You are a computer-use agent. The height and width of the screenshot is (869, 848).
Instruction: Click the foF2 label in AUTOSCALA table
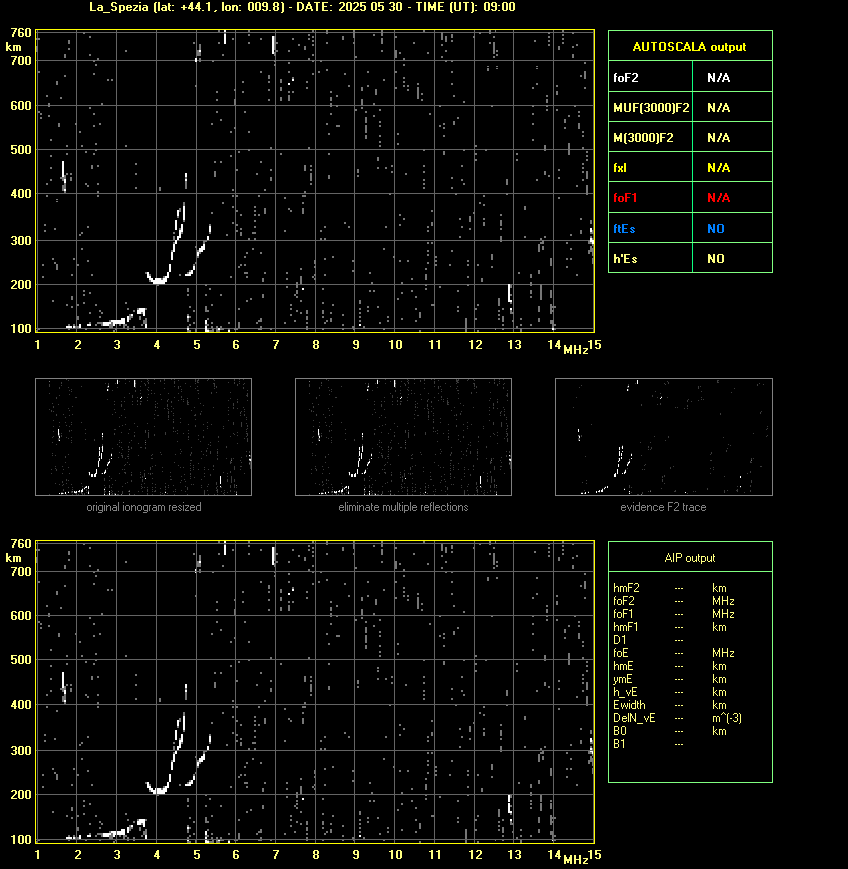tap(626, 78)
